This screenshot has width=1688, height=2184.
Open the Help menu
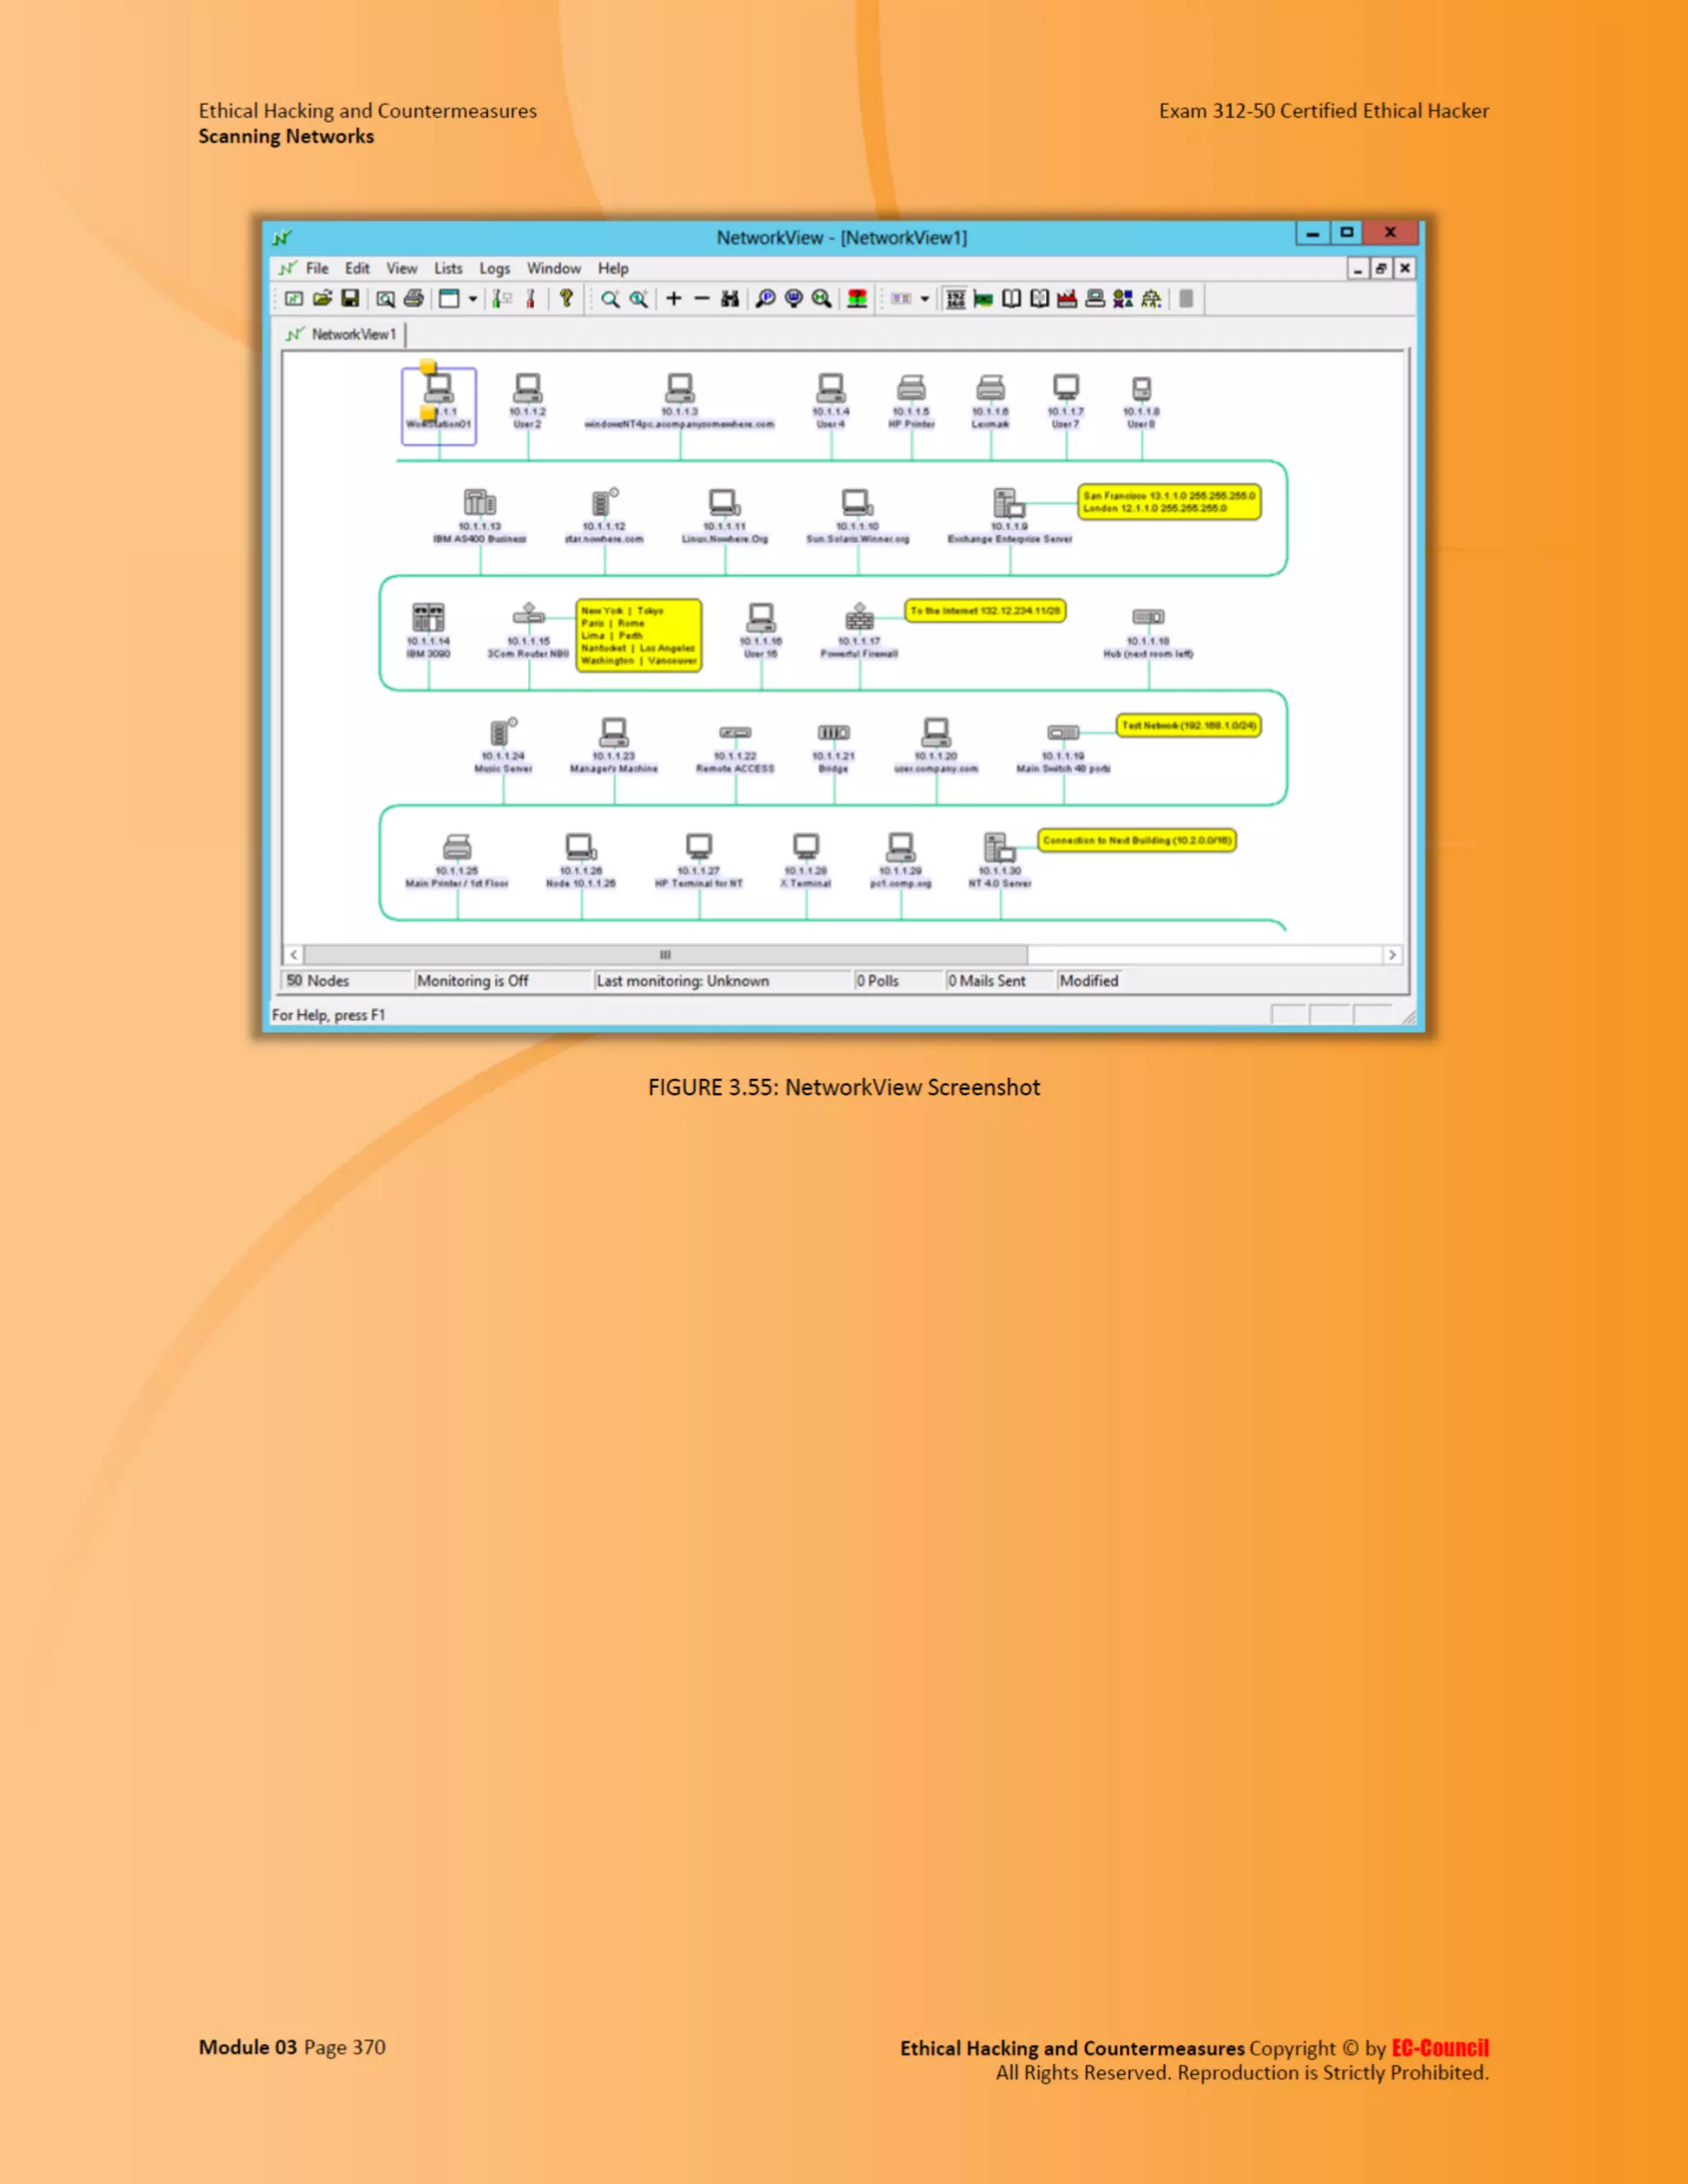click(613, 268)
